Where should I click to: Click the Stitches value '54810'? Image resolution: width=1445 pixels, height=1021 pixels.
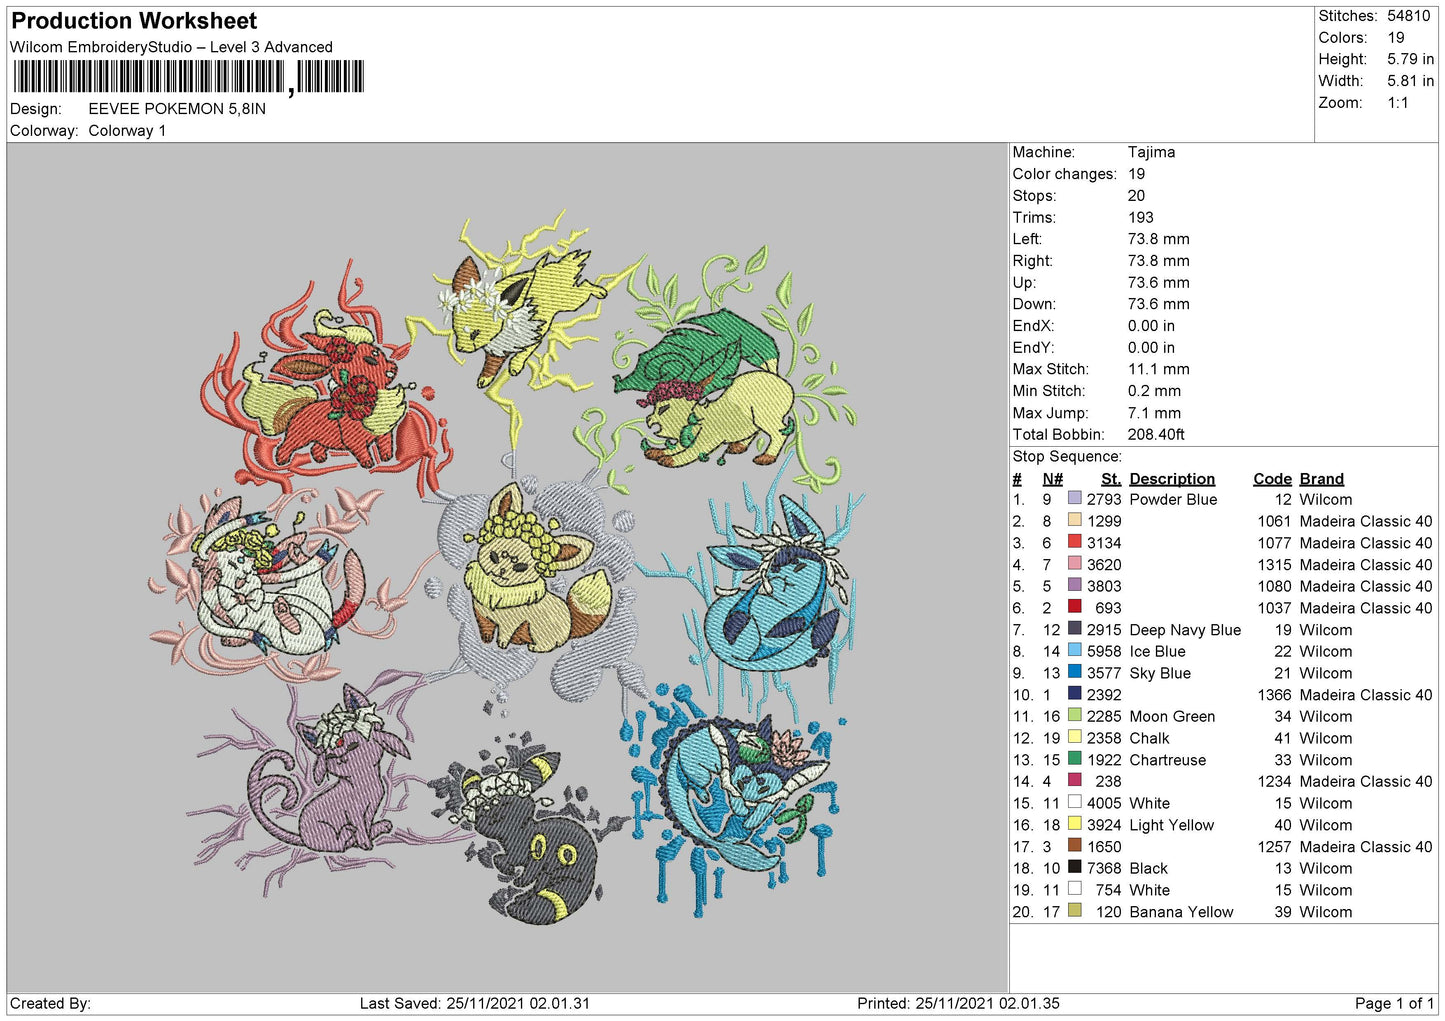(1408, 16)
